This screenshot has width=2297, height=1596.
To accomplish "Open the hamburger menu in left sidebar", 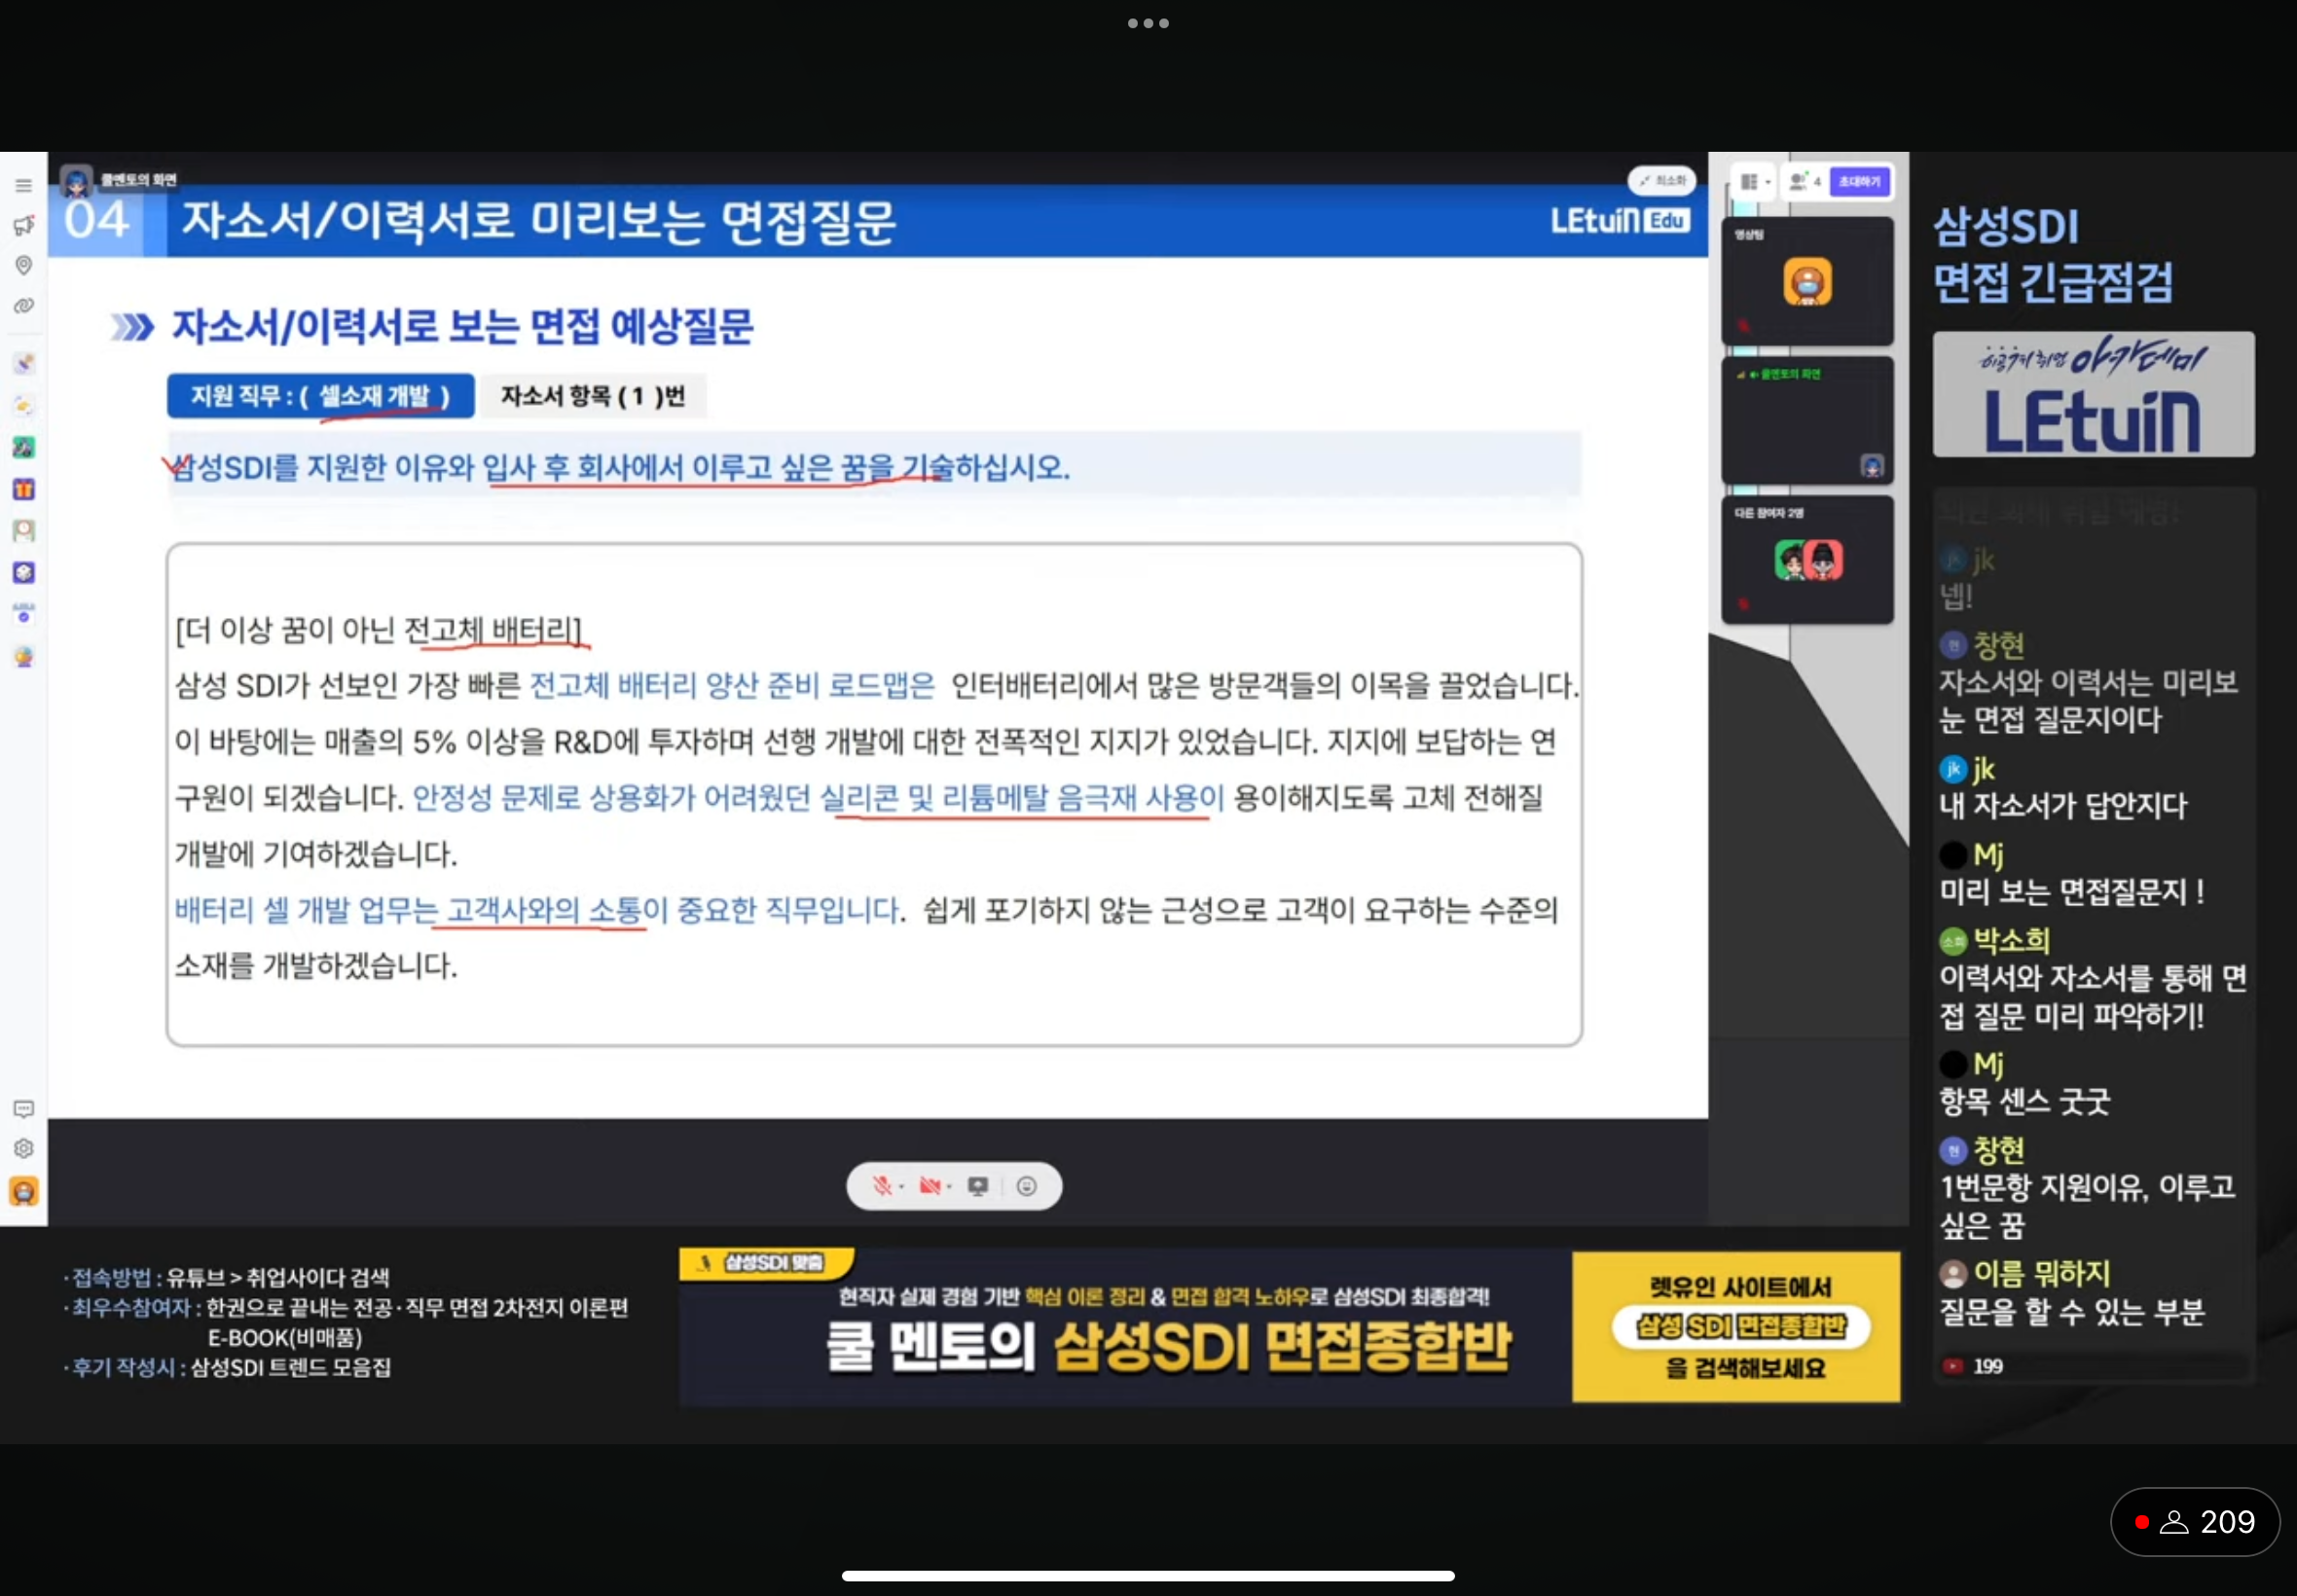I will [x=23, y=186].
